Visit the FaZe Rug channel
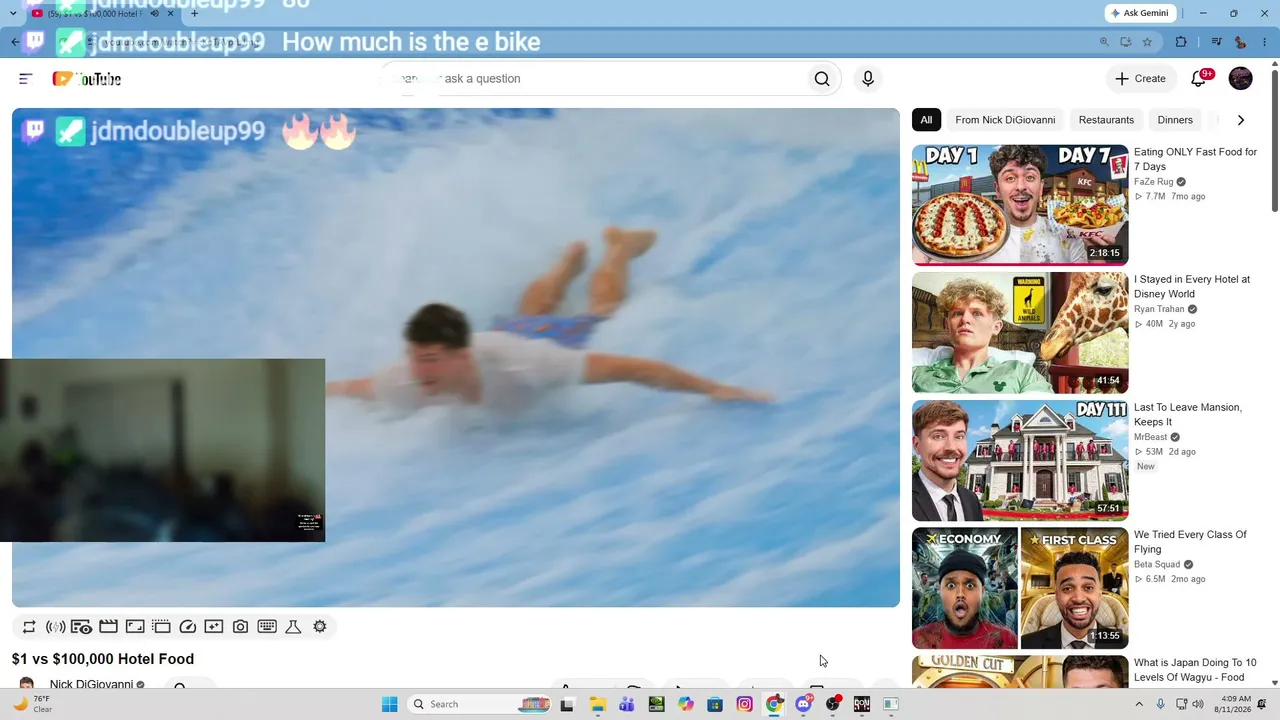The height and width of the screenshot is (720, 1280). (x=1154, y=182)
